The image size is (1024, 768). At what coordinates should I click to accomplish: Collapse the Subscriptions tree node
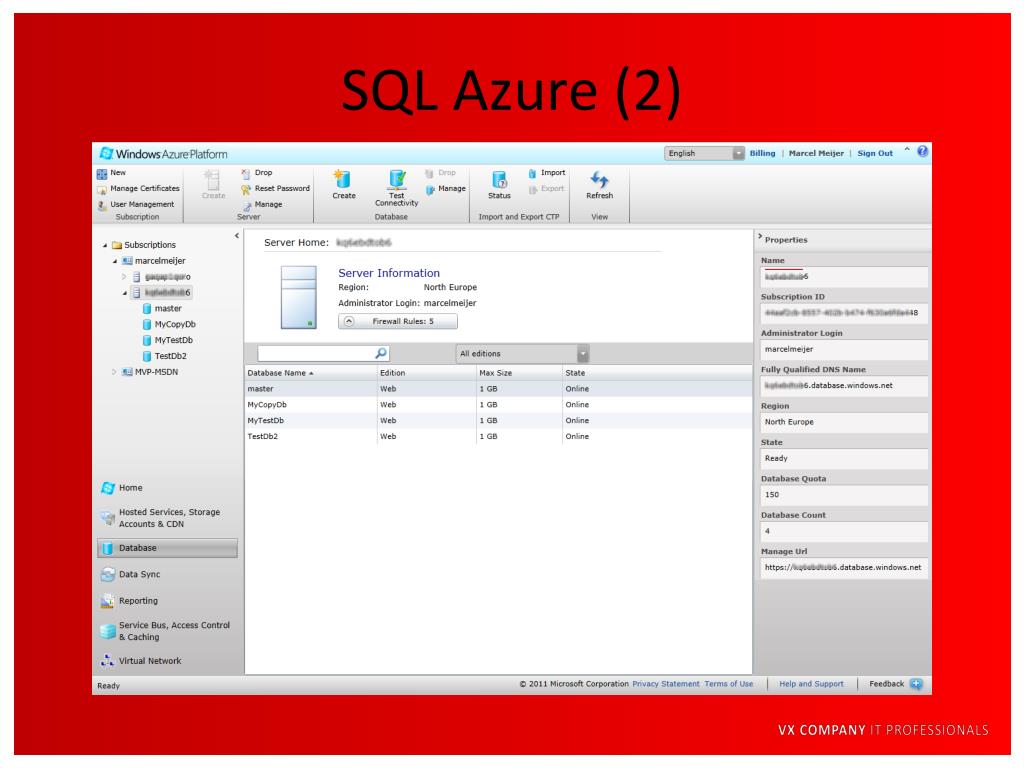(x=105, y=246)
